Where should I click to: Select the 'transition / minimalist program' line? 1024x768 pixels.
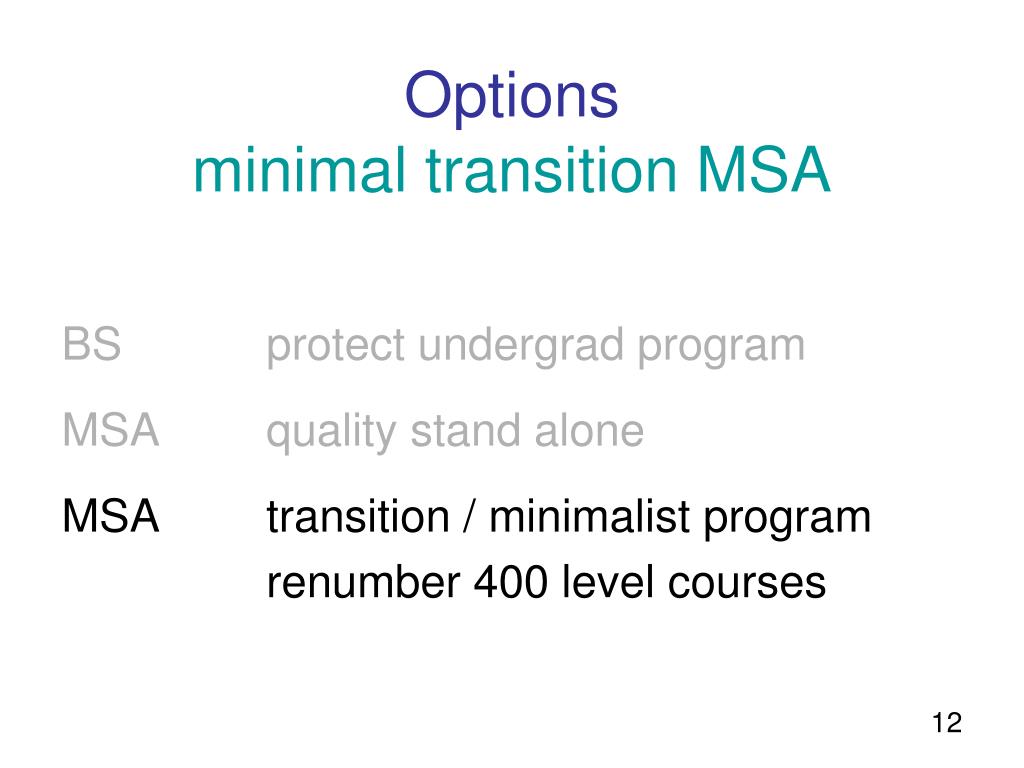[x=569, y=519]
